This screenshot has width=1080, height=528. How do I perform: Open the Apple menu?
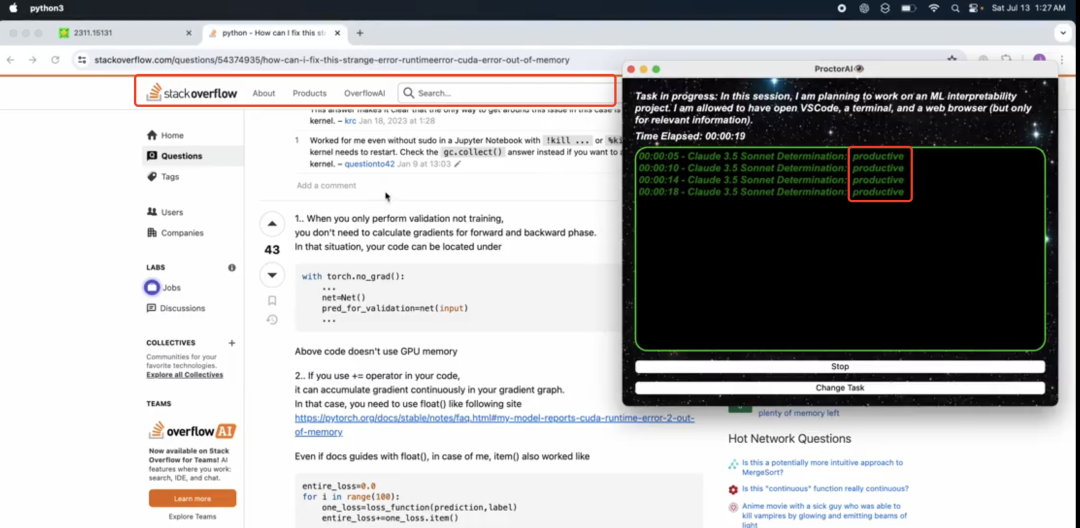pyautogui.click(x=12, y=8)
